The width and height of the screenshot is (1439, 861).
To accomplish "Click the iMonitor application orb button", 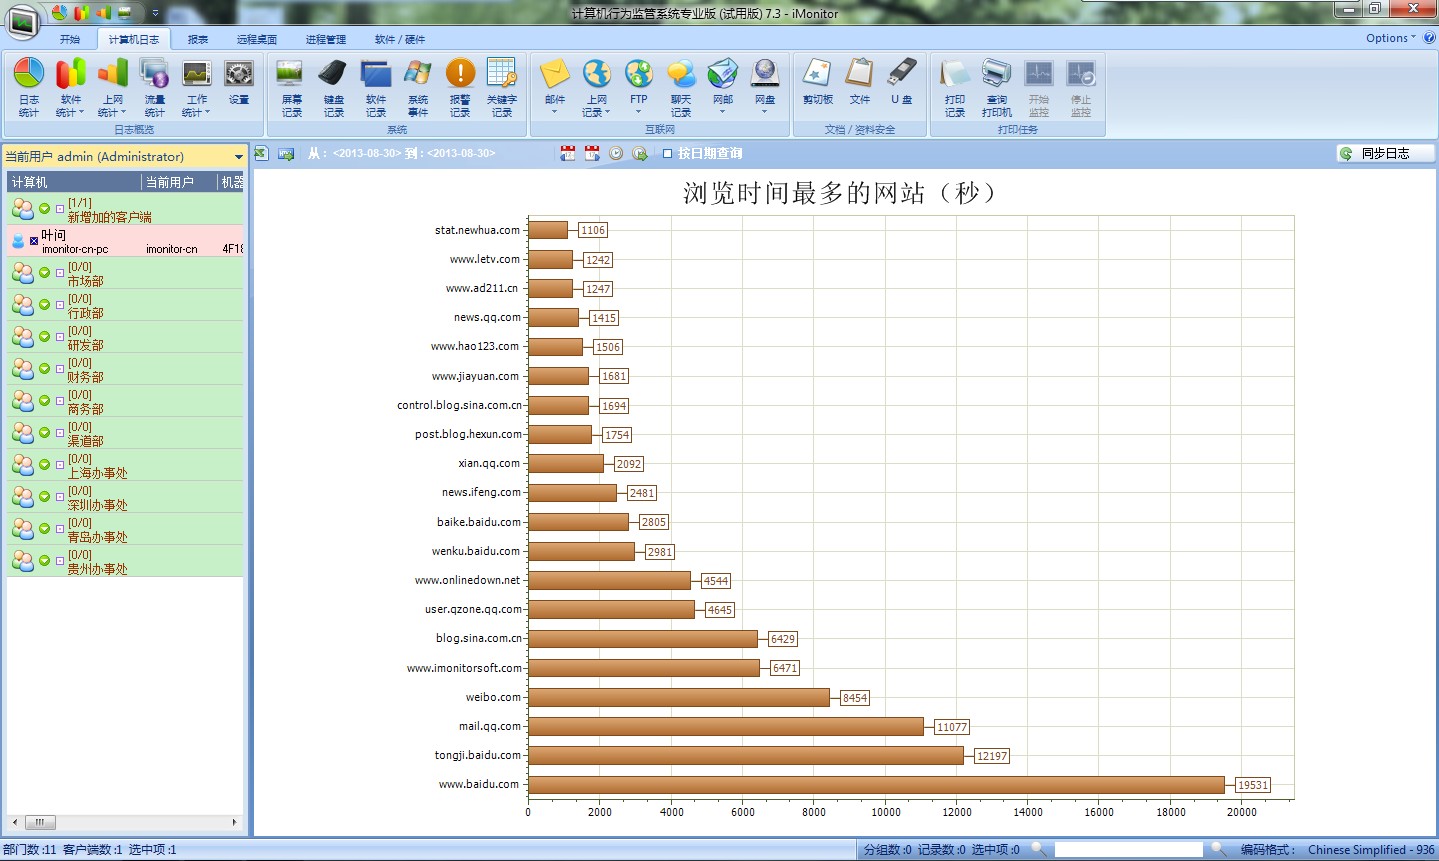I will pyautogui.click(x=22, y=21).
